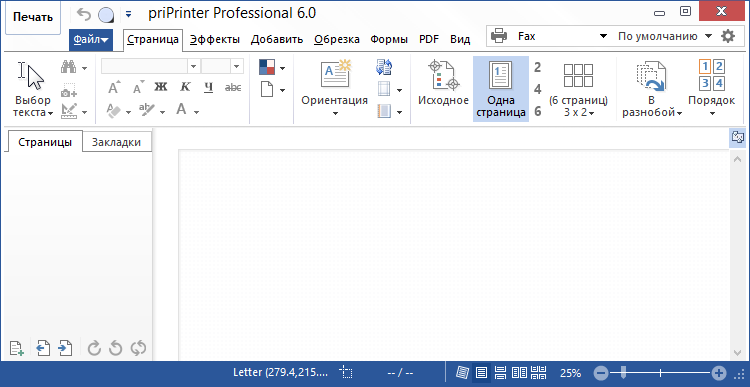Image resolution: width=750 pixels, height=387 pixels.
Task: Toggle underline Ч formatting
Action: click(x=209, y=88)
